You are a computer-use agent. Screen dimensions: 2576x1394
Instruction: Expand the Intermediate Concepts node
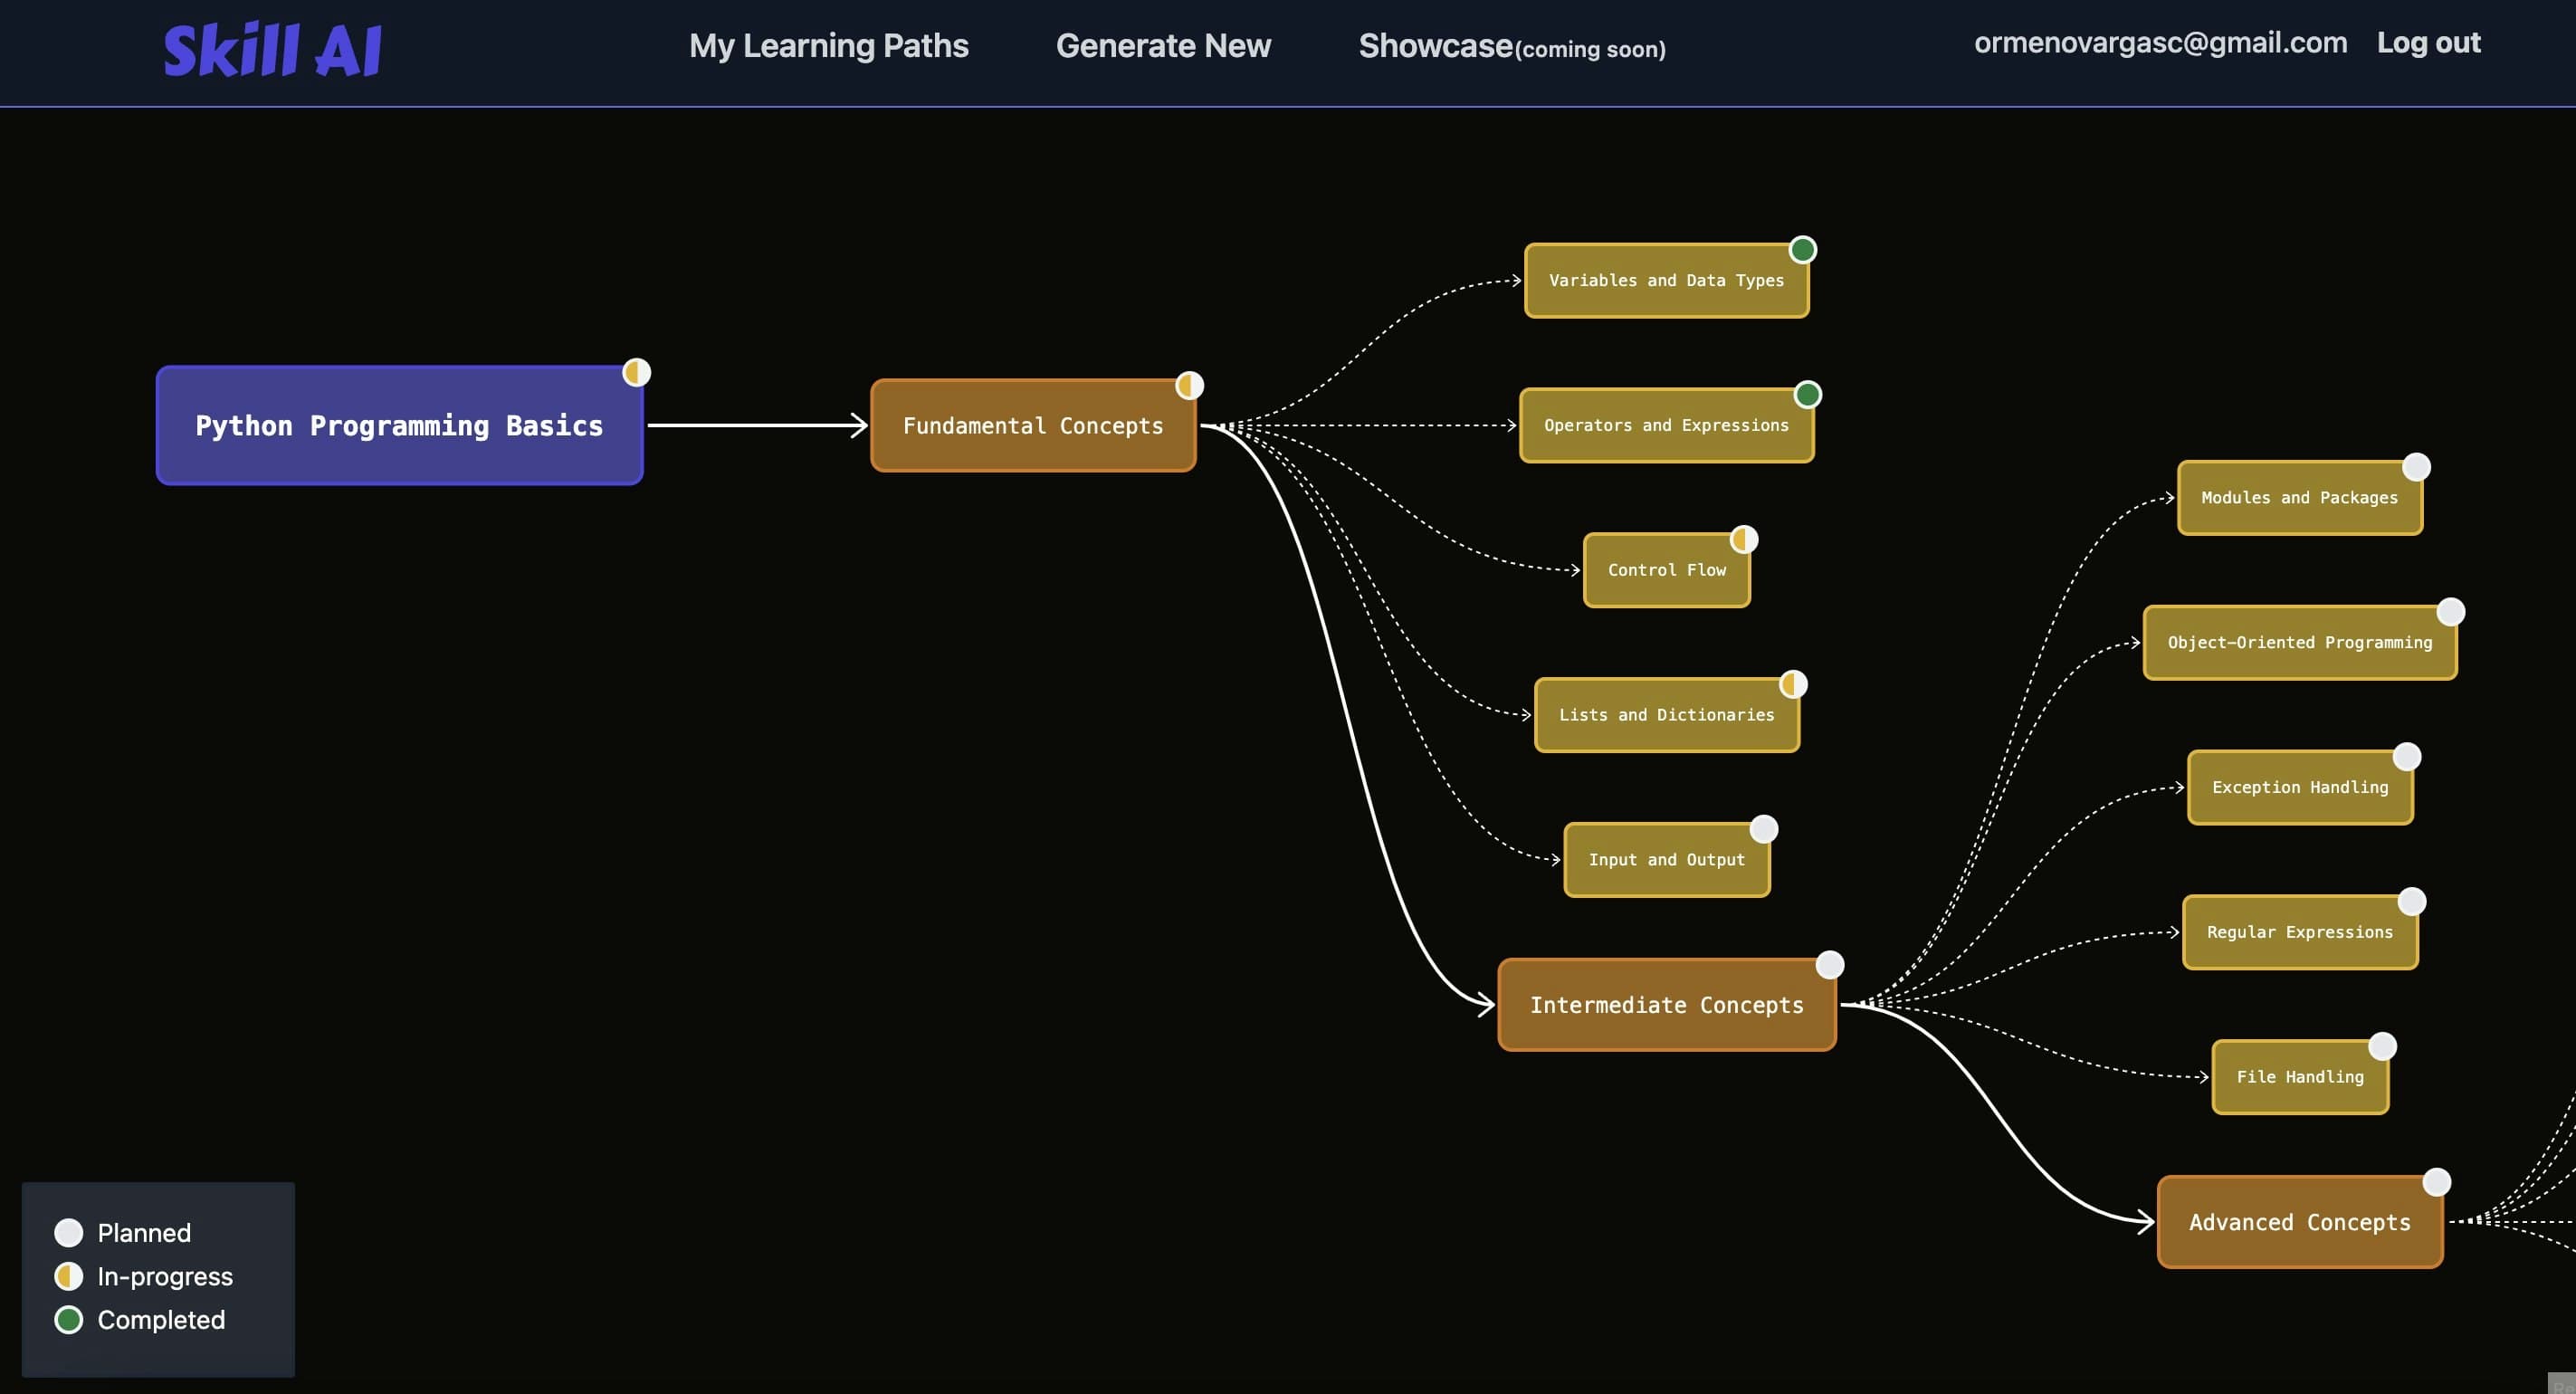tap(1666, 1005)
